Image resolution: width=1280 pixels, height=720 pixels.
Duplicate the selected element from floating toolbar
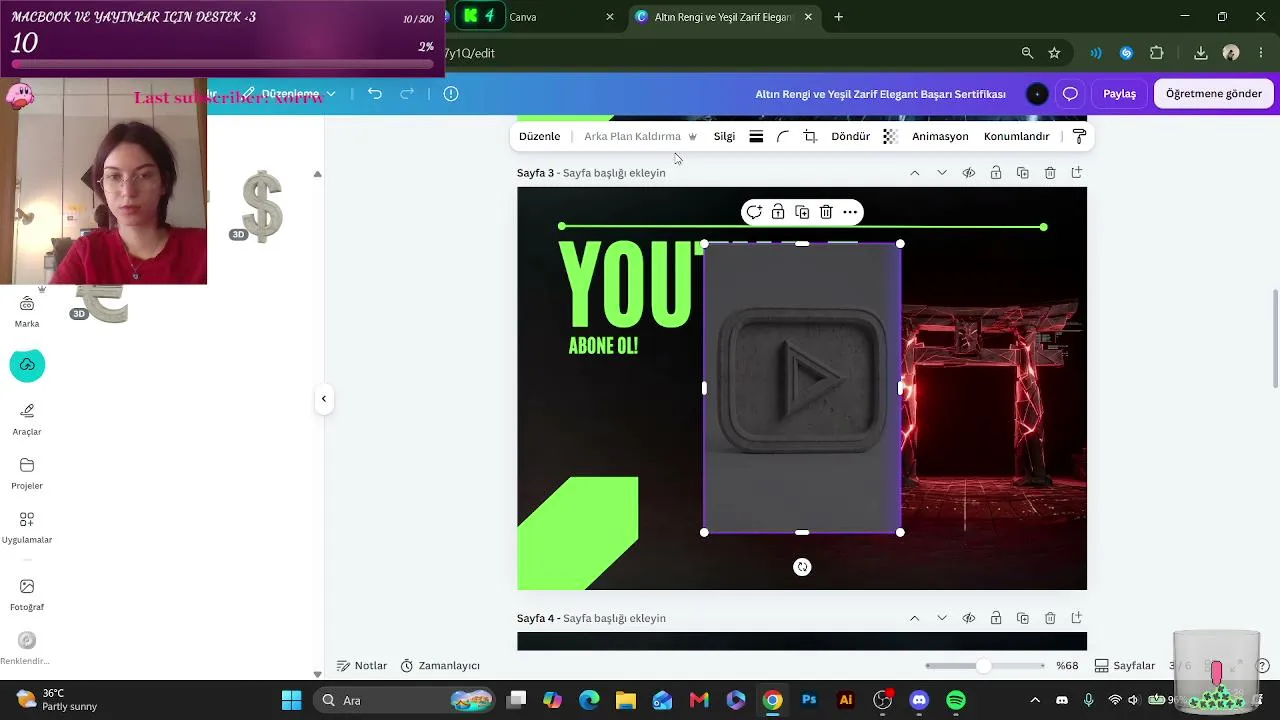802,212
